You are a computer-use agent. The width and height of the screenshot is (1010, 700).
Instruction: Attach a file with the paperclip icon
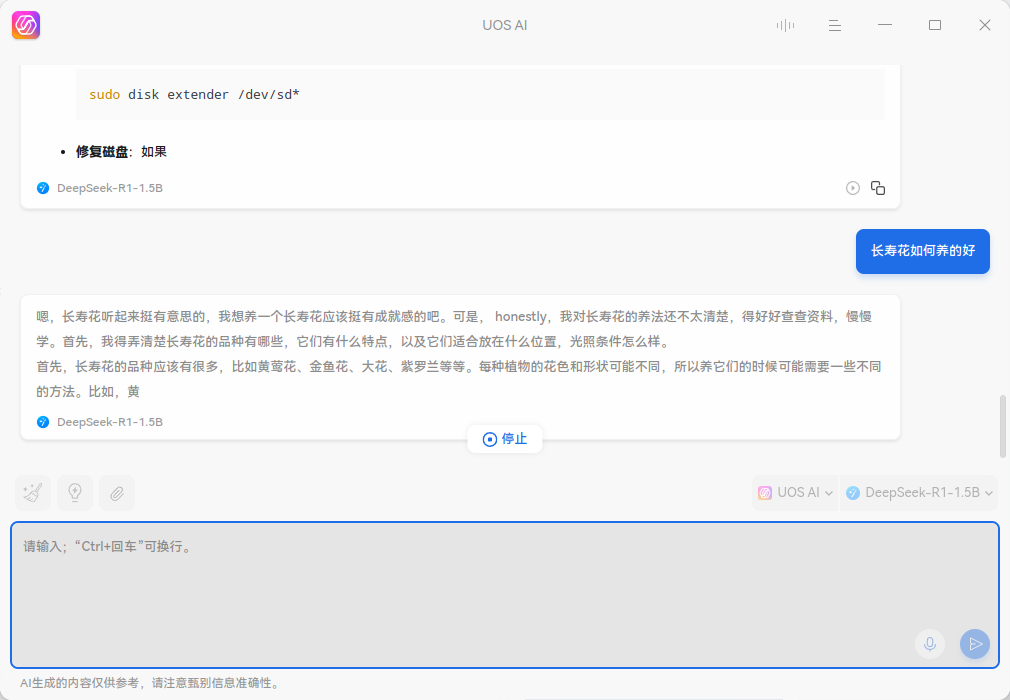(x=117, y=493)
